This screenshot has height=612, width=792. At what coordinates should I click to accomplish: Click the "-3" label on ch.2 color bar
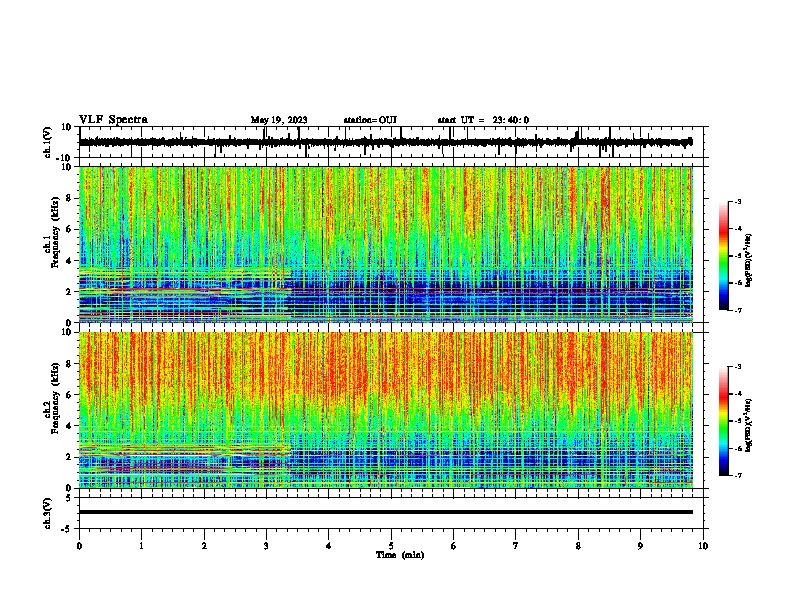(737, 367)
